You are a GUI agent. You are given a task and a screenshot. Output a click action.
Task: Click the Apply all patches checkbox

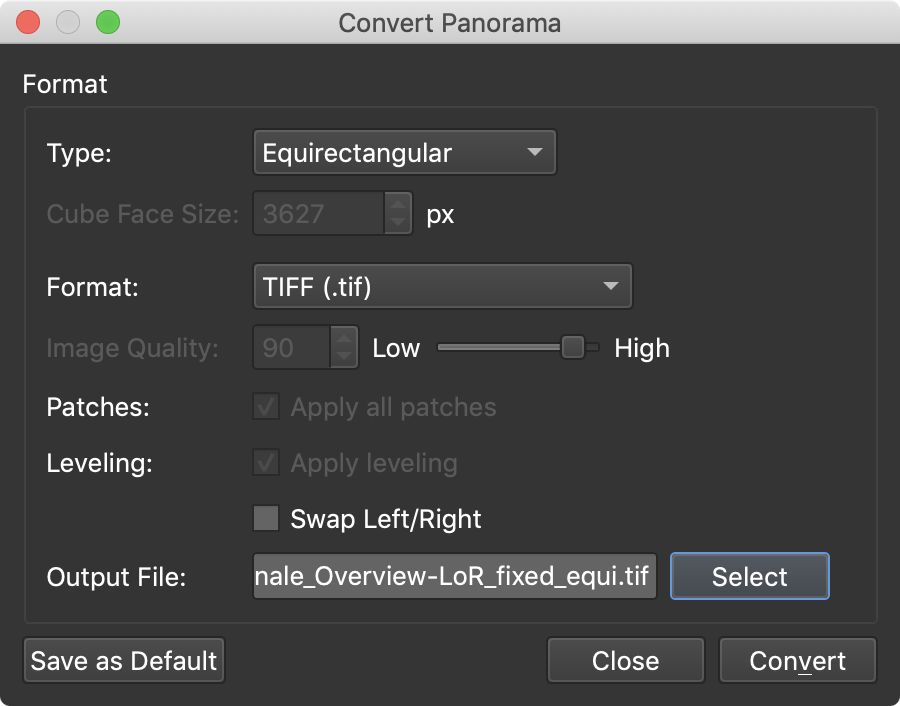pos(265,407)
